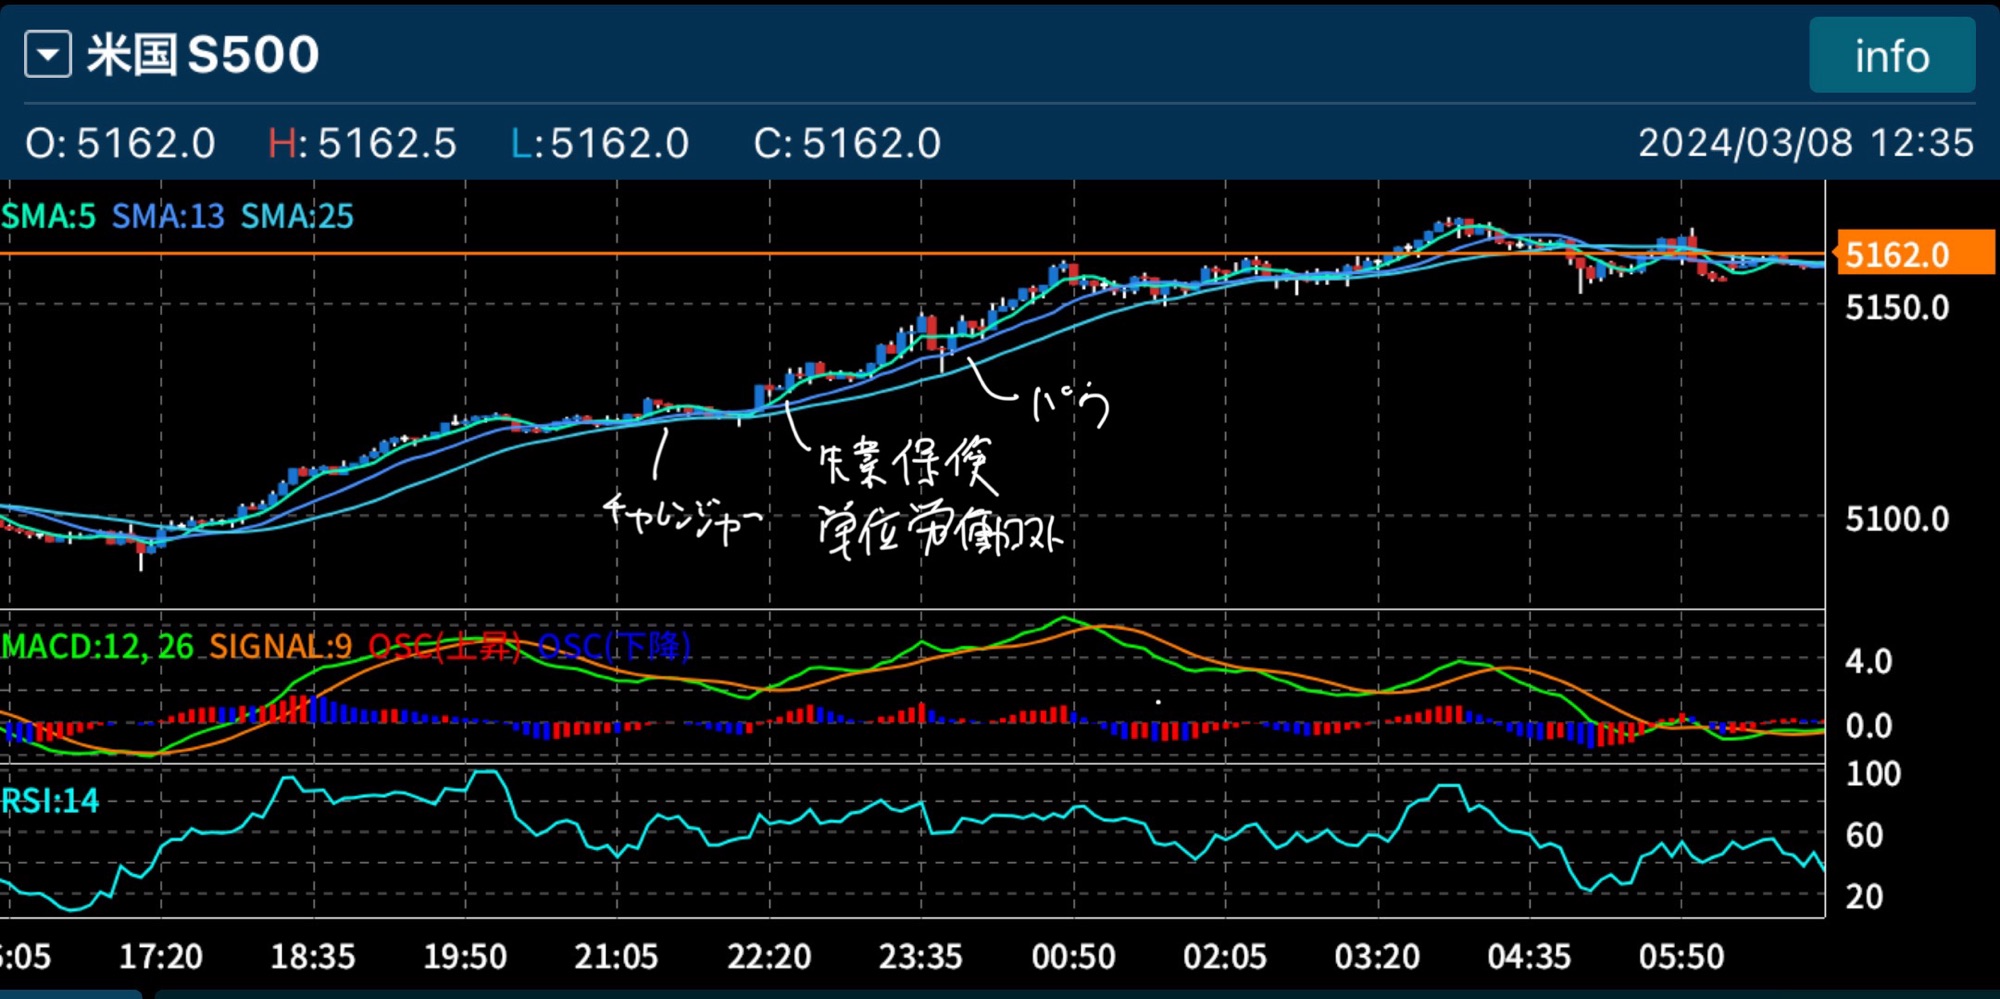The image size is (2000, 999).
Task: Select the 00:50 time axis marker
Action: click(1073, 957)
